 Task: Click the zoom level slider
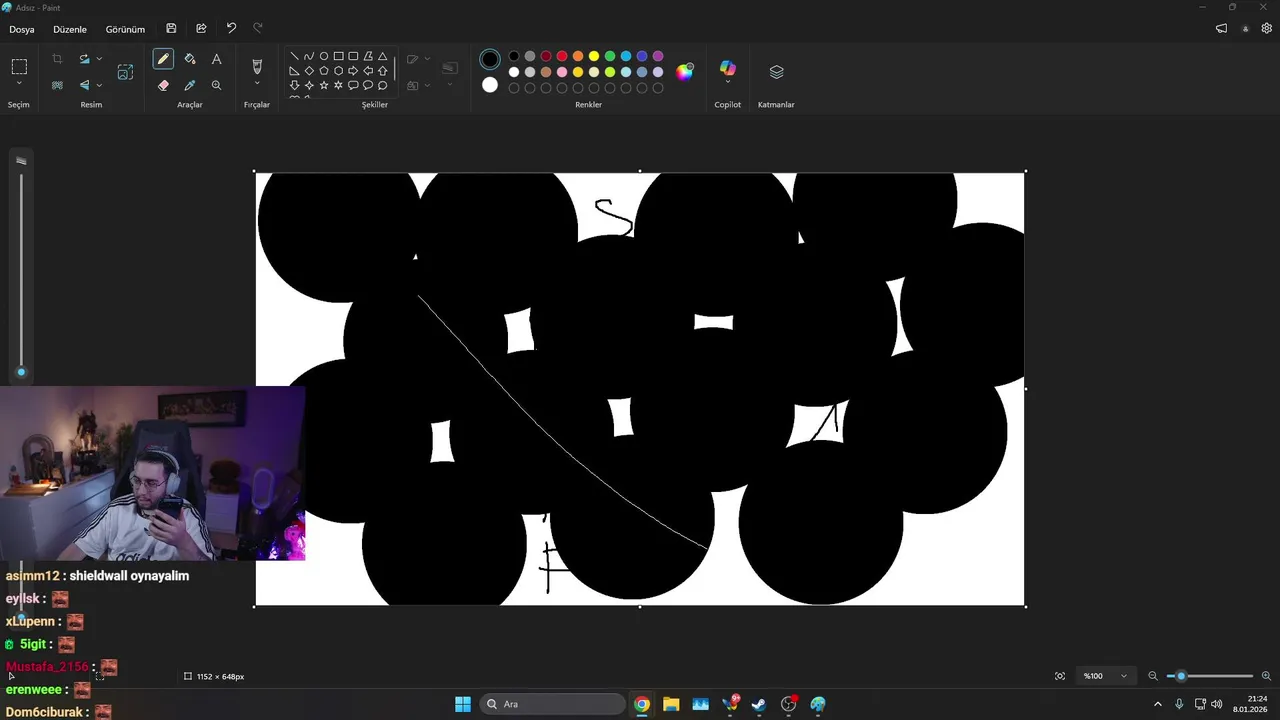point(1210,676)
